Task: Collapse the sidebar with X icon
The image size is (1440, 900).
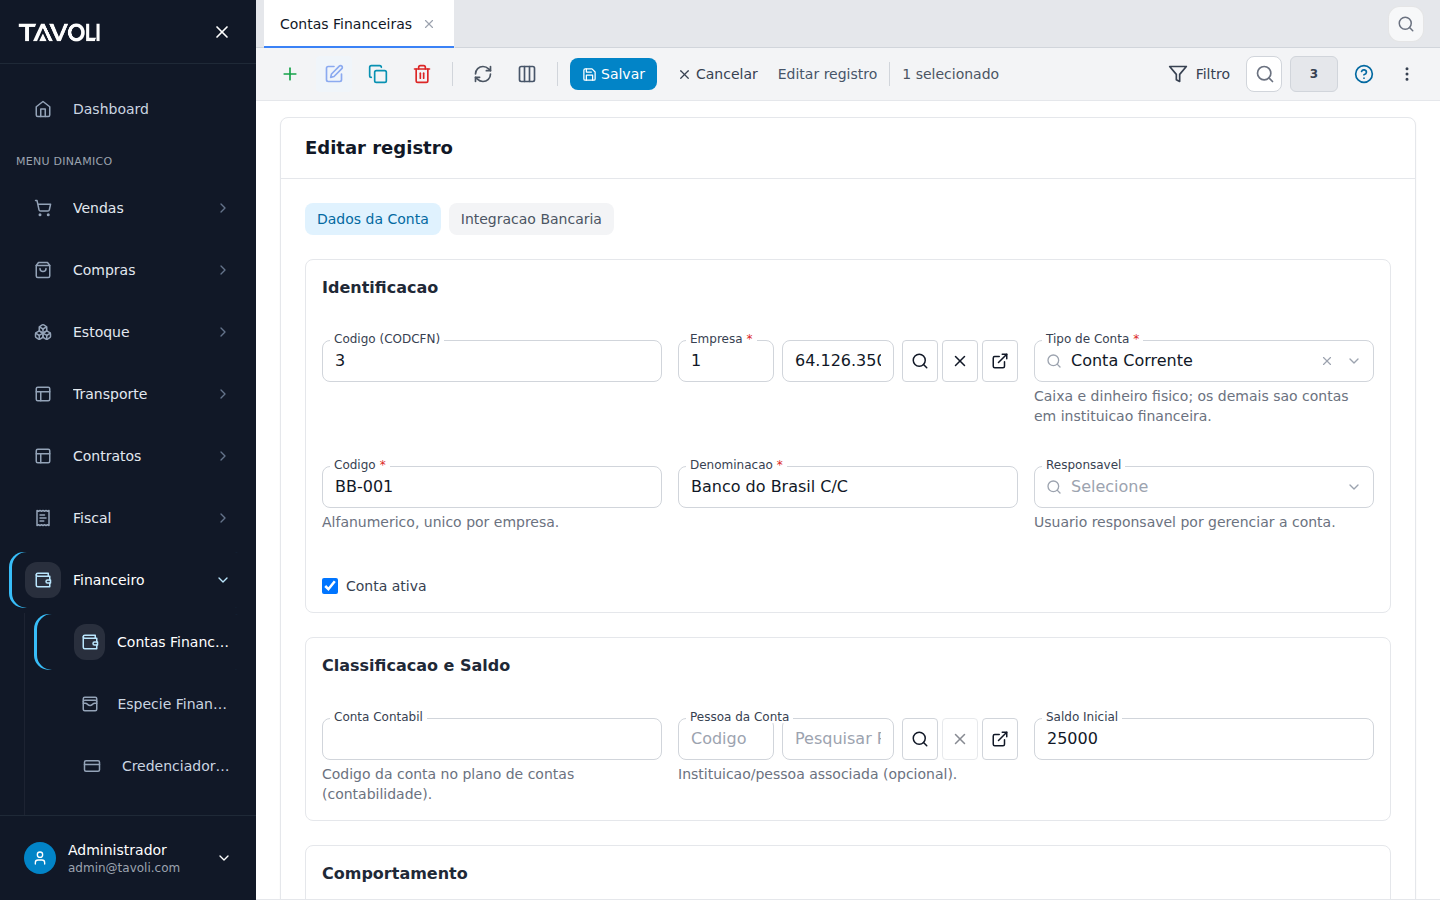Action: click(222, 32)
